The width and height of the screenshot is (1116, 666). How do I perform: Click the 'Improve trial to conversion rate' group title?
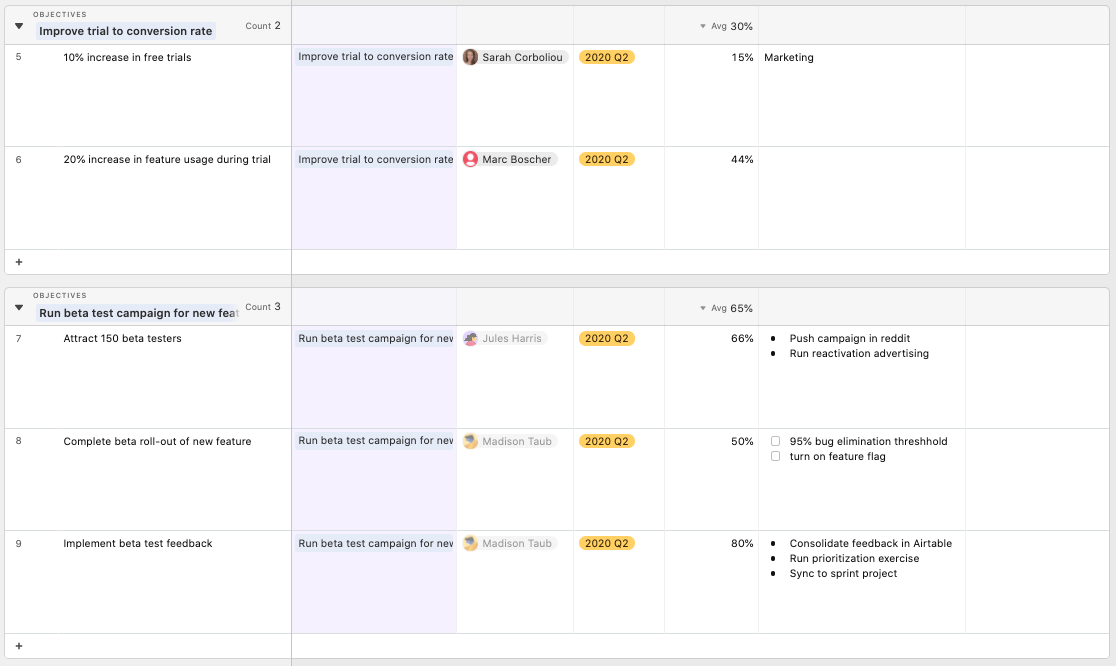click(126, 31)
